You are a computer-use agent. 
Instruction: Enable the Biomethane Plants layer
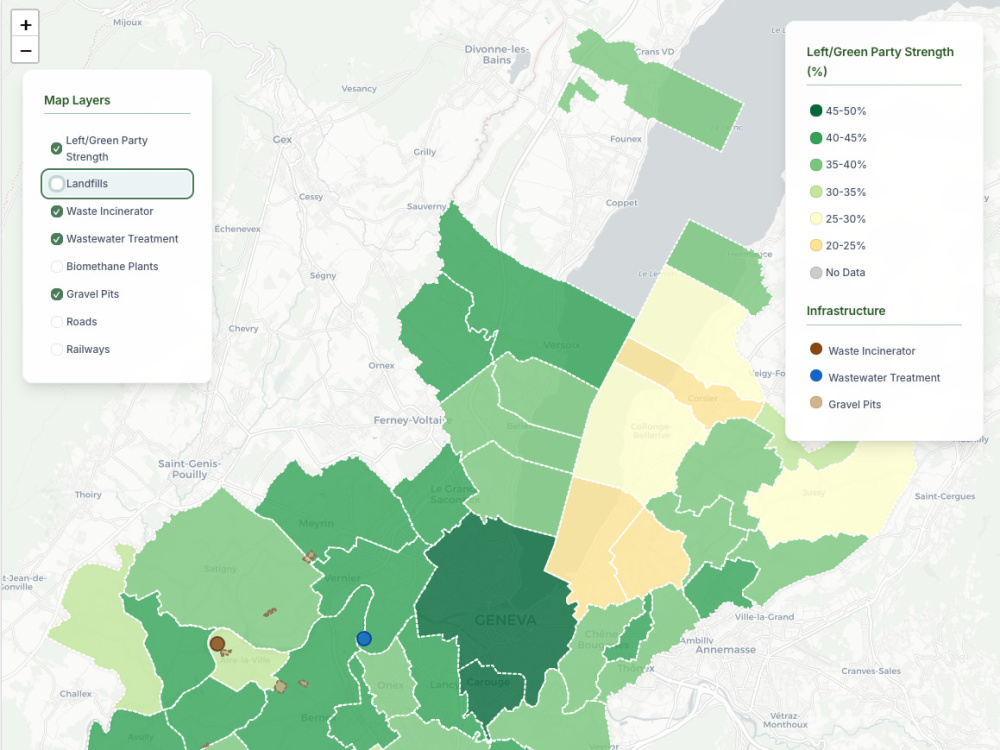point(57,267)
